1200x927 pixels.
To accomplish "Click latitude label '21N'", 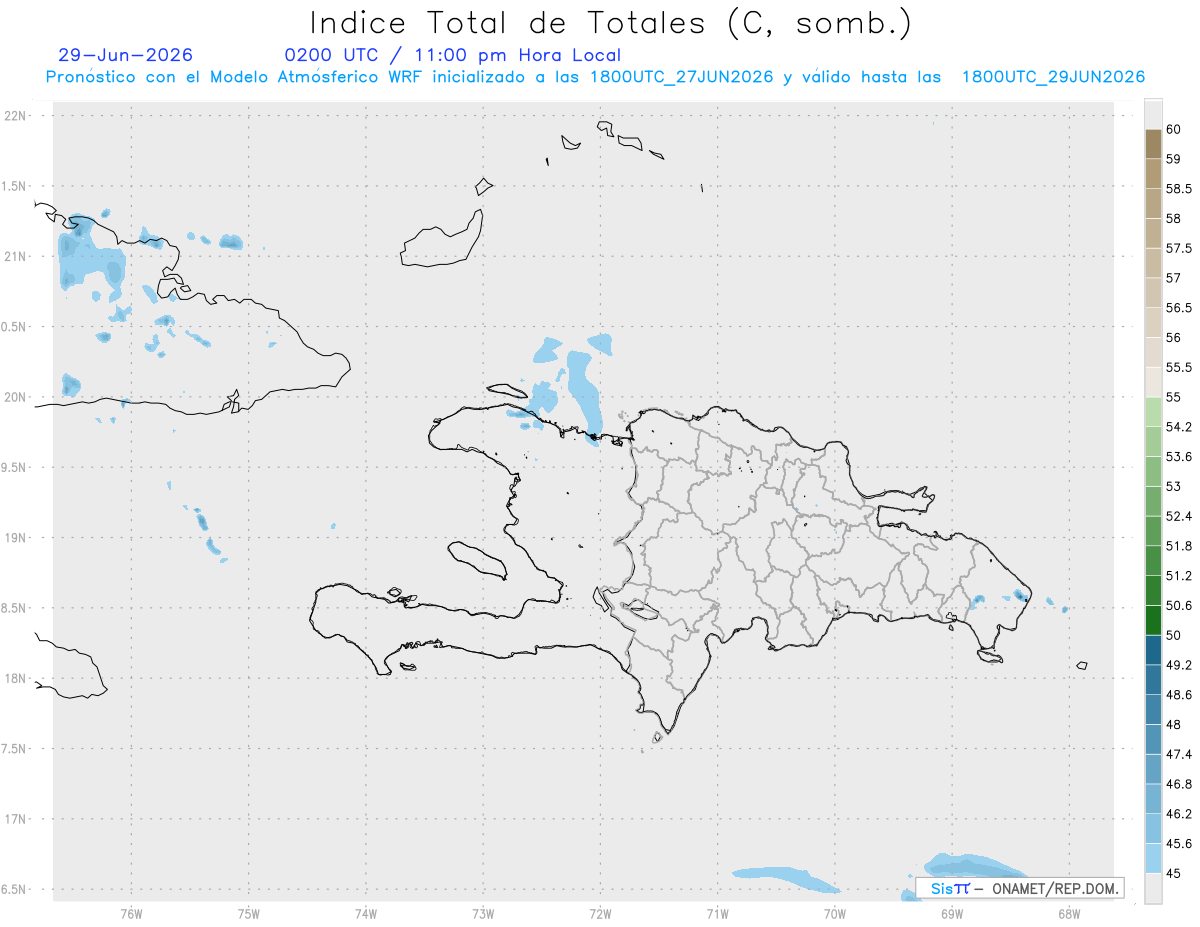I will [17, 256].
